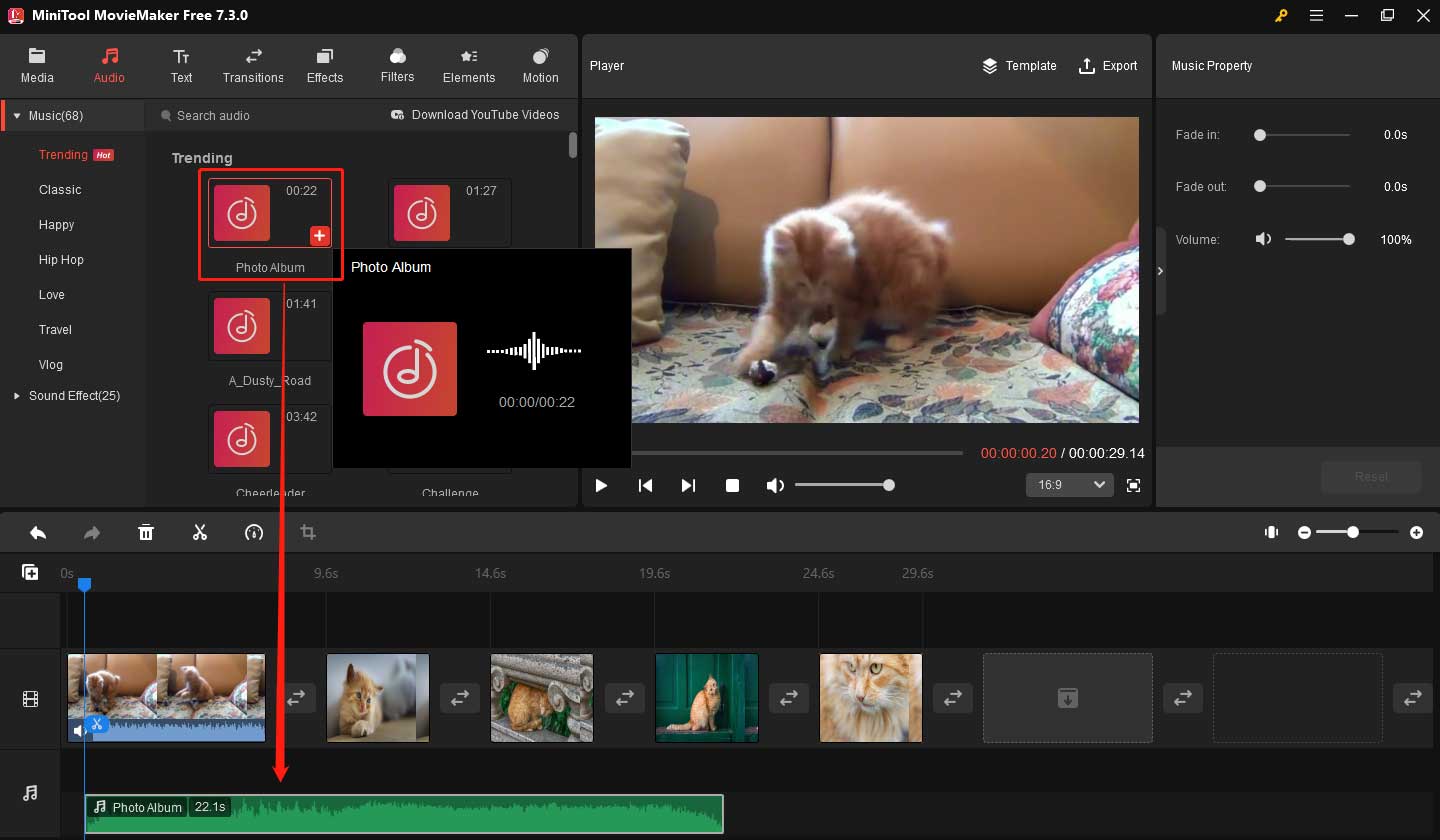Mute music via Volume speaker icon

[1264, 240]
